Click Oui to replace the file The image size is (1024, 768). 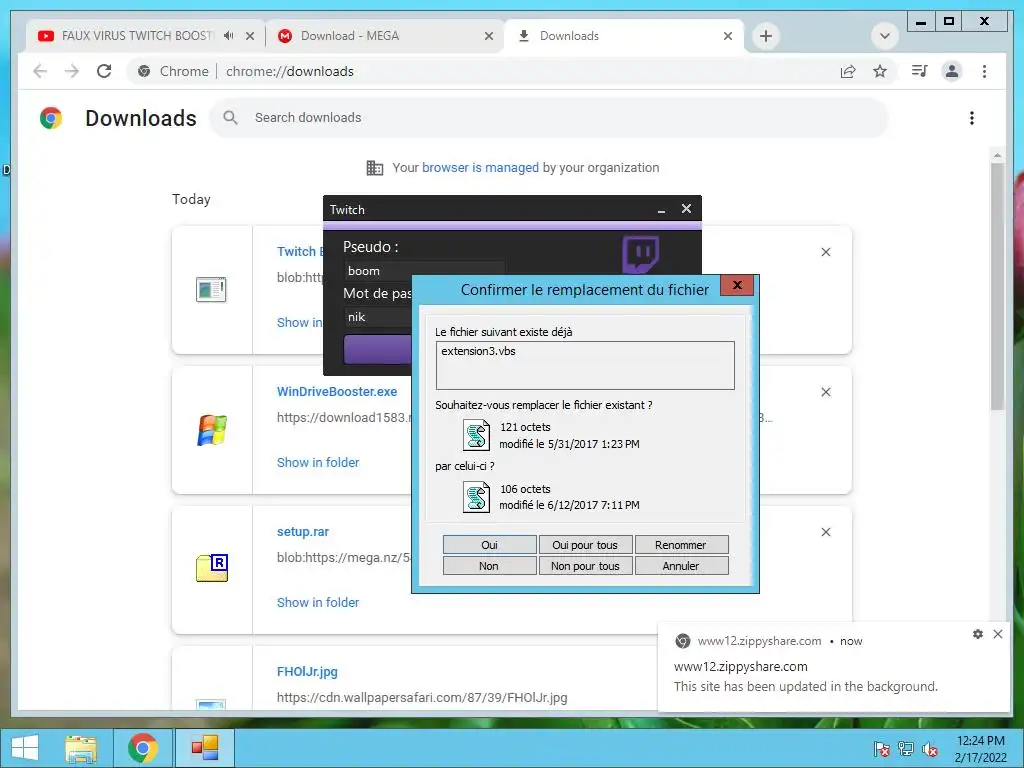[489, 545]
